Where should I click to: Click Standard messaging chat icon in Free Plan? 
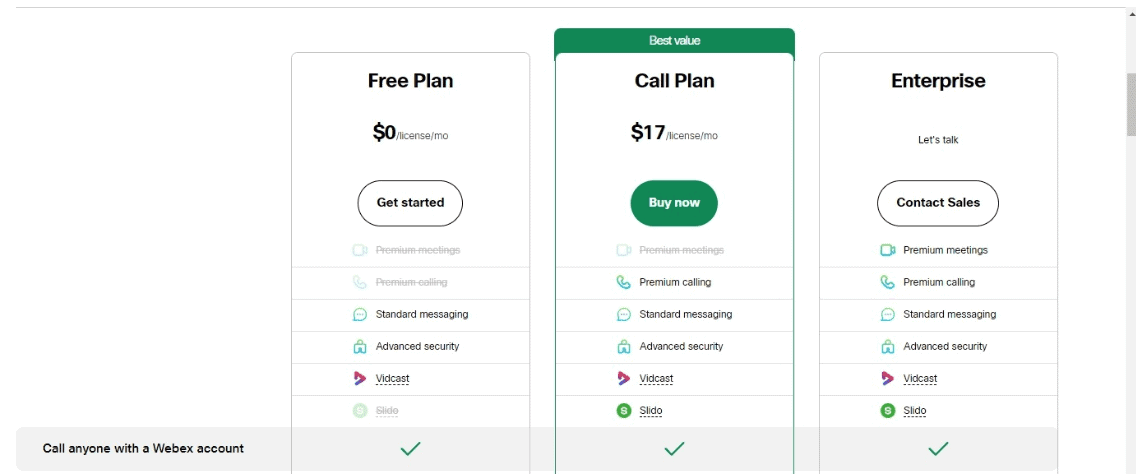click(360, 315)
